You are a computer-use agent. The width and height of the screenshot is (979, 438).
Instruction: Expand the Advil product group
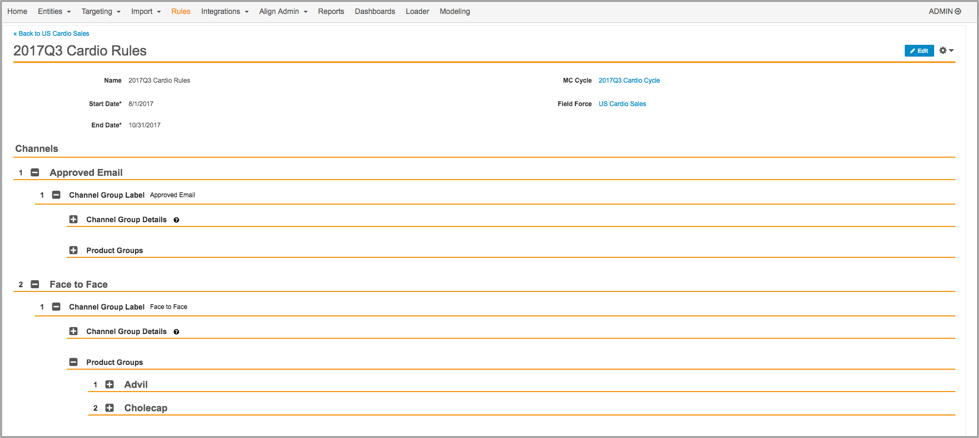(x=110, y=385)
